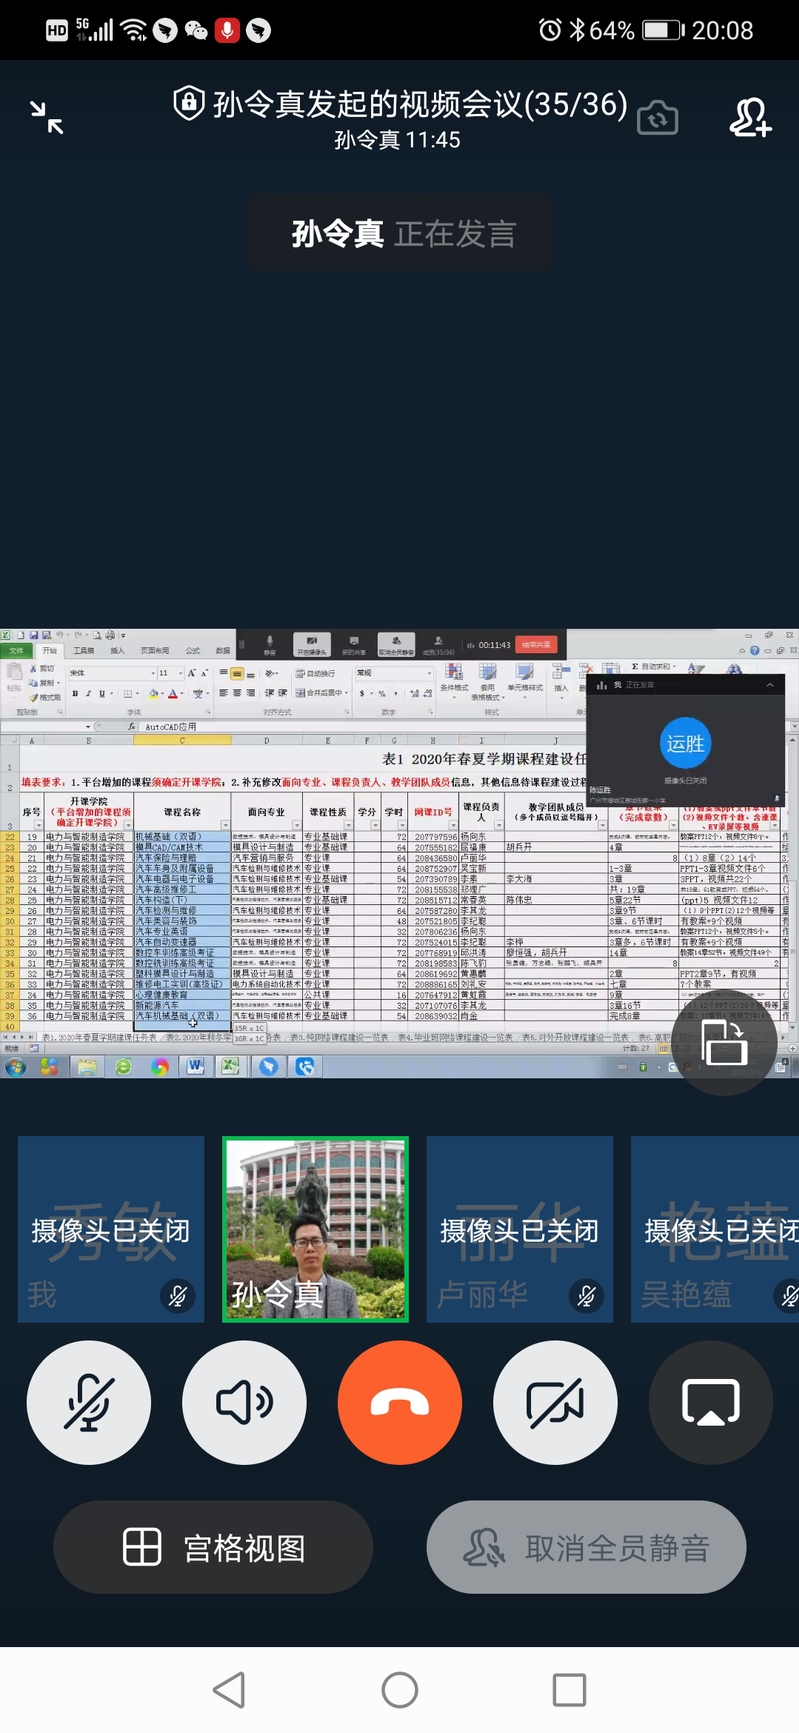Toggle the camera on/off button
This screenshot has width=799, height=1733.
(555, 1402)
